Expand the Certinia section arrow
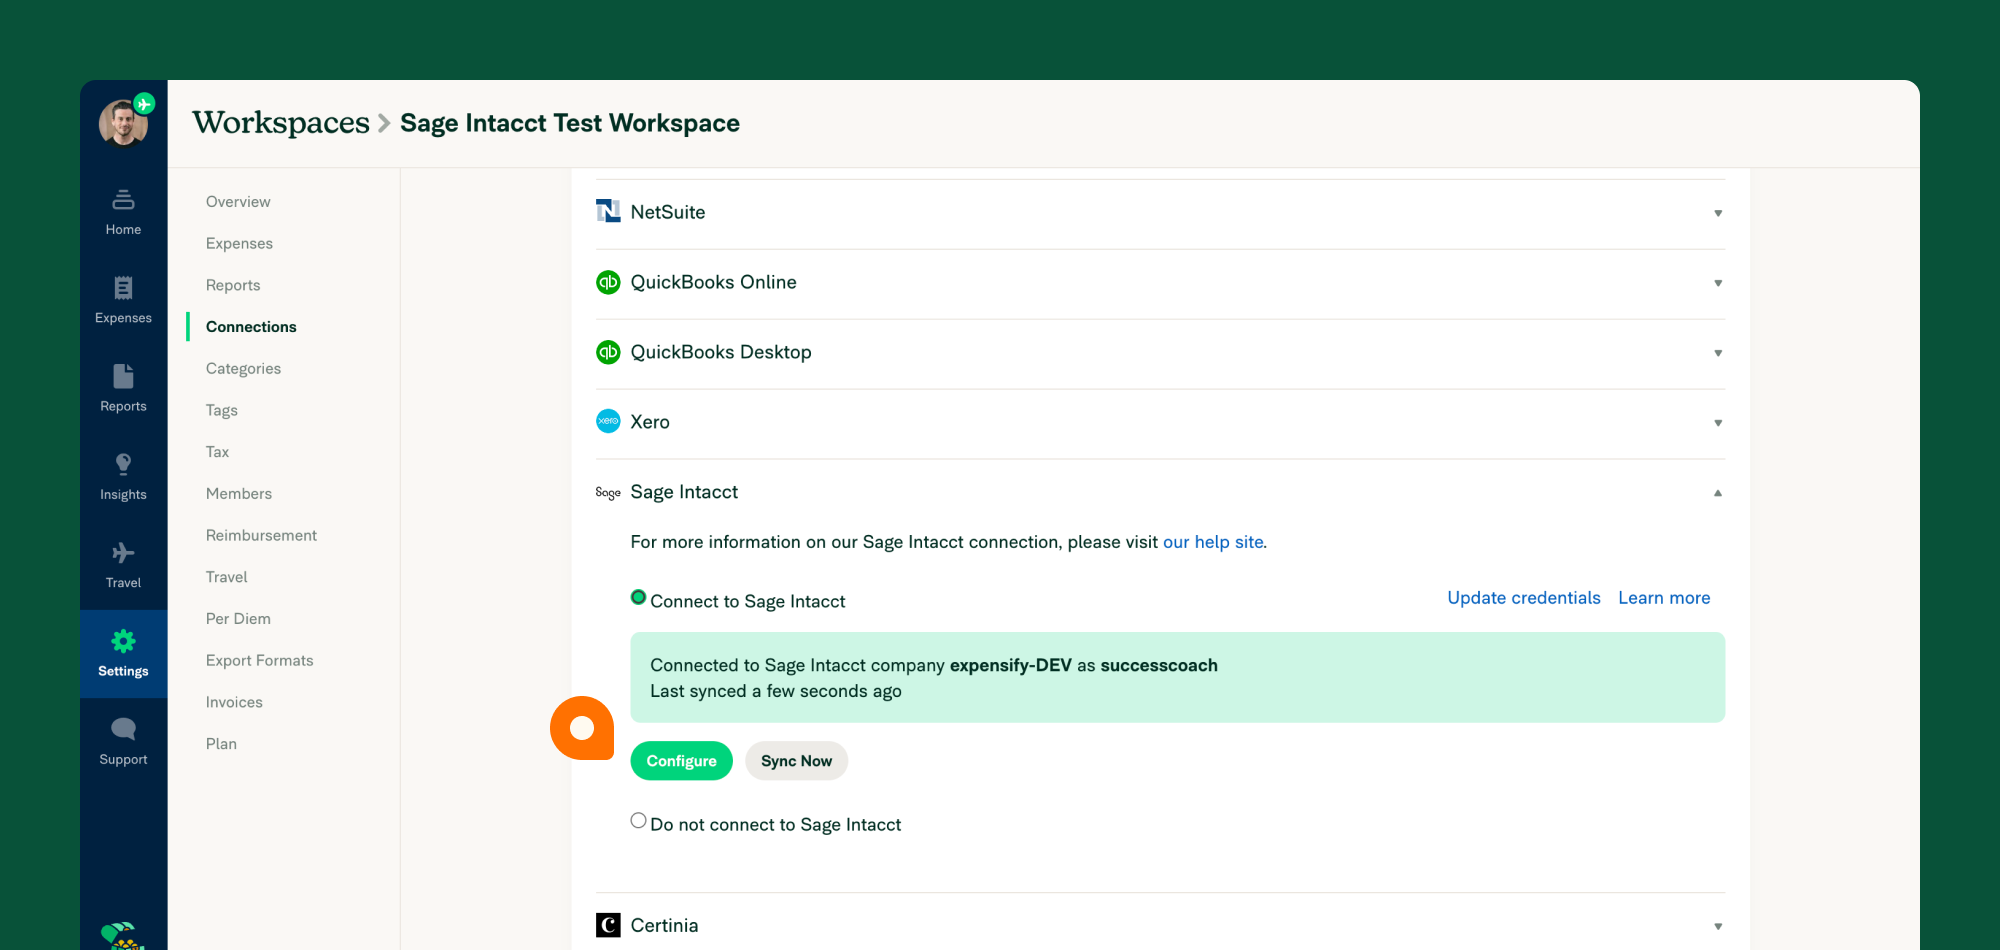The height and width of the screenshot is (950, 2000). [1718, 926]
